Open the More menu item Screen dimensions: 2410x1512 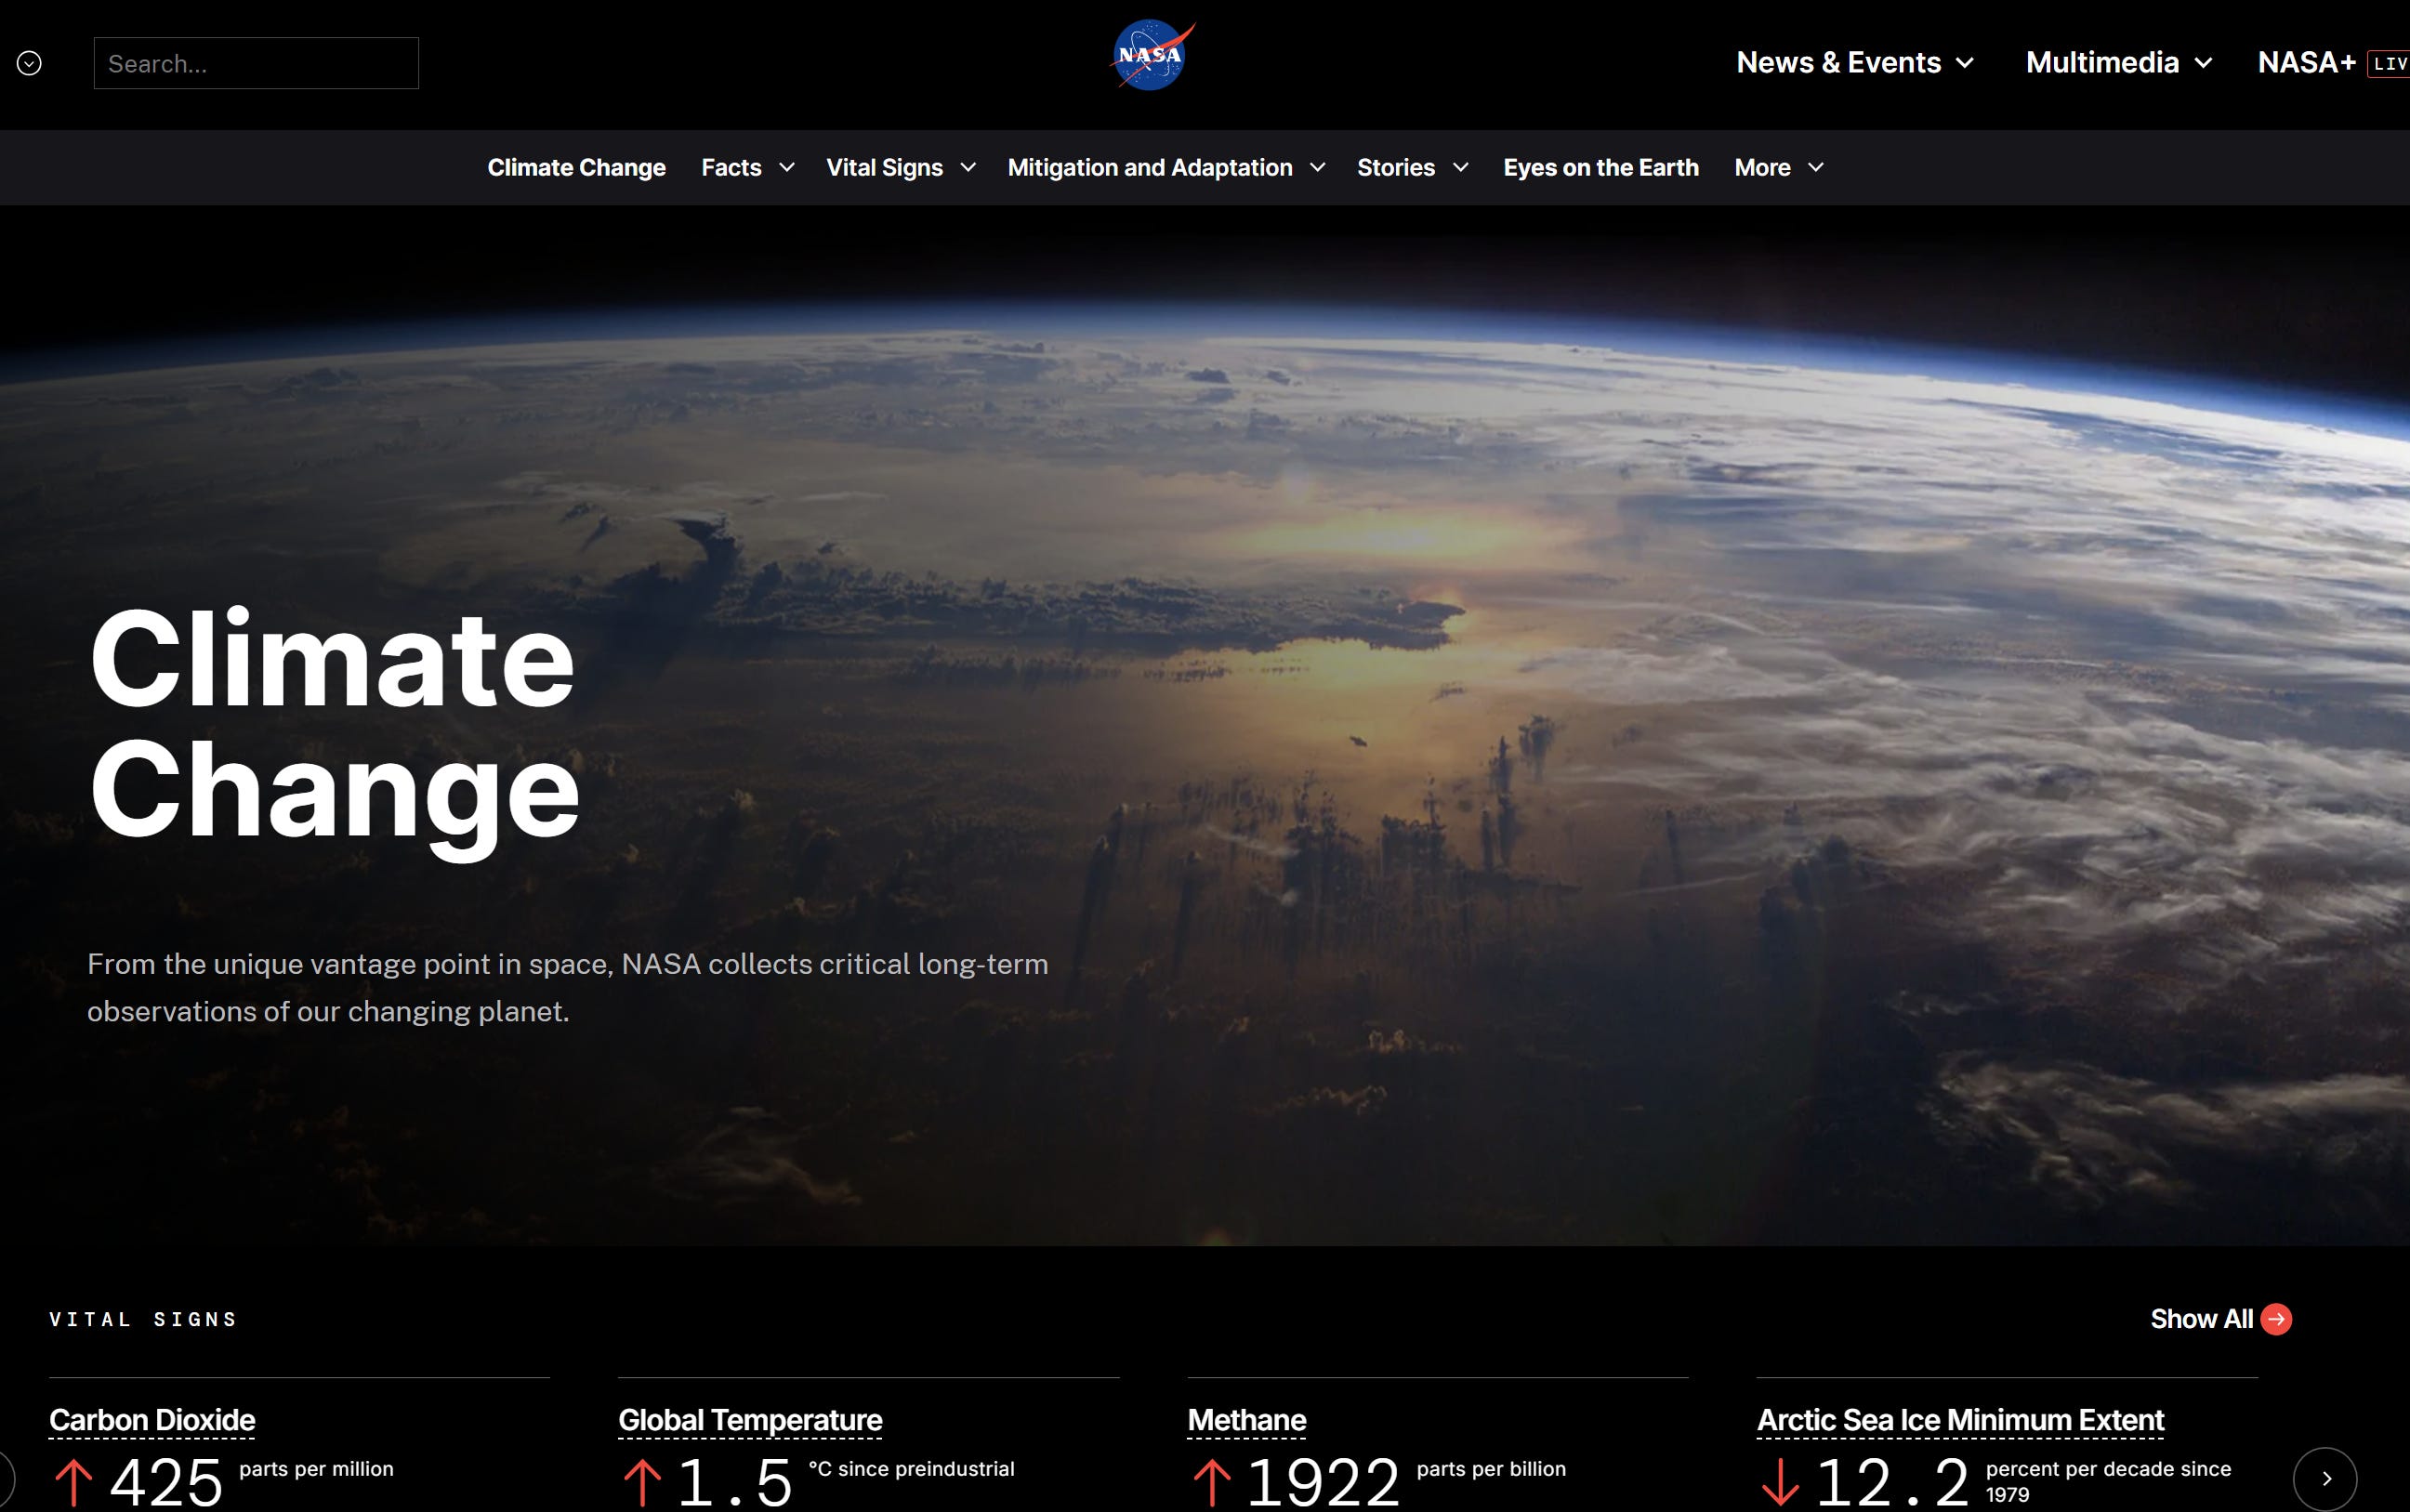1762,167
